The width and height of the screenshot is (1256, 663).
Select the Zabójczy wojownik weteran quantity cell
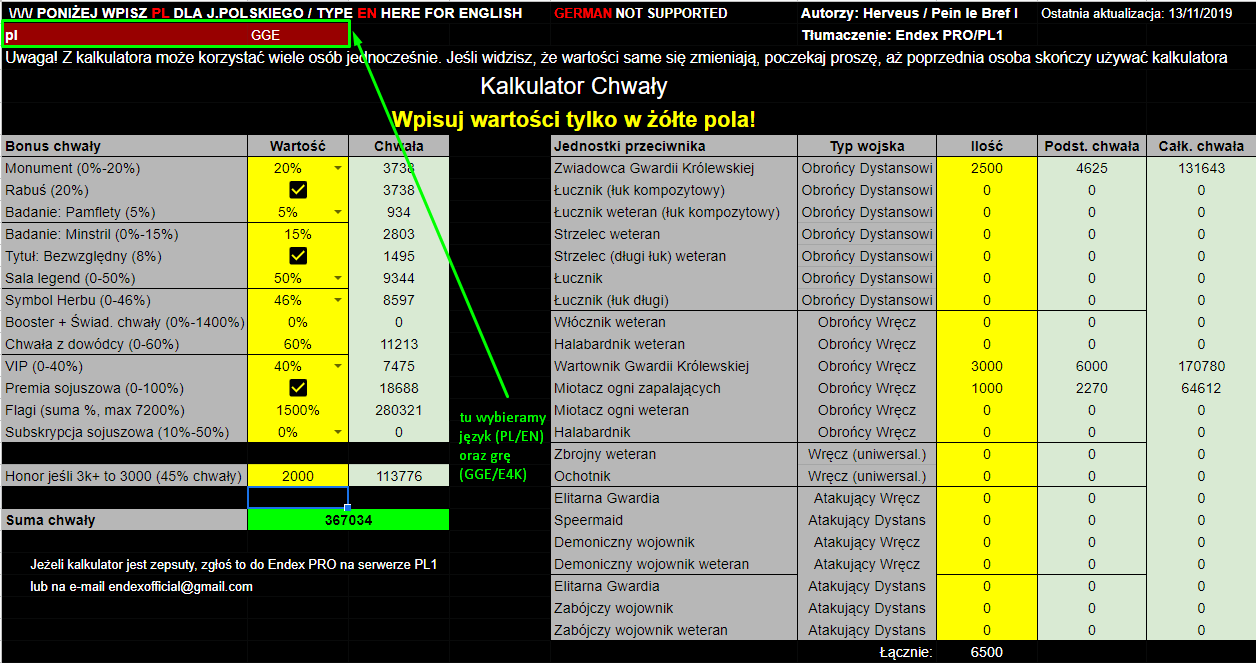987,630
